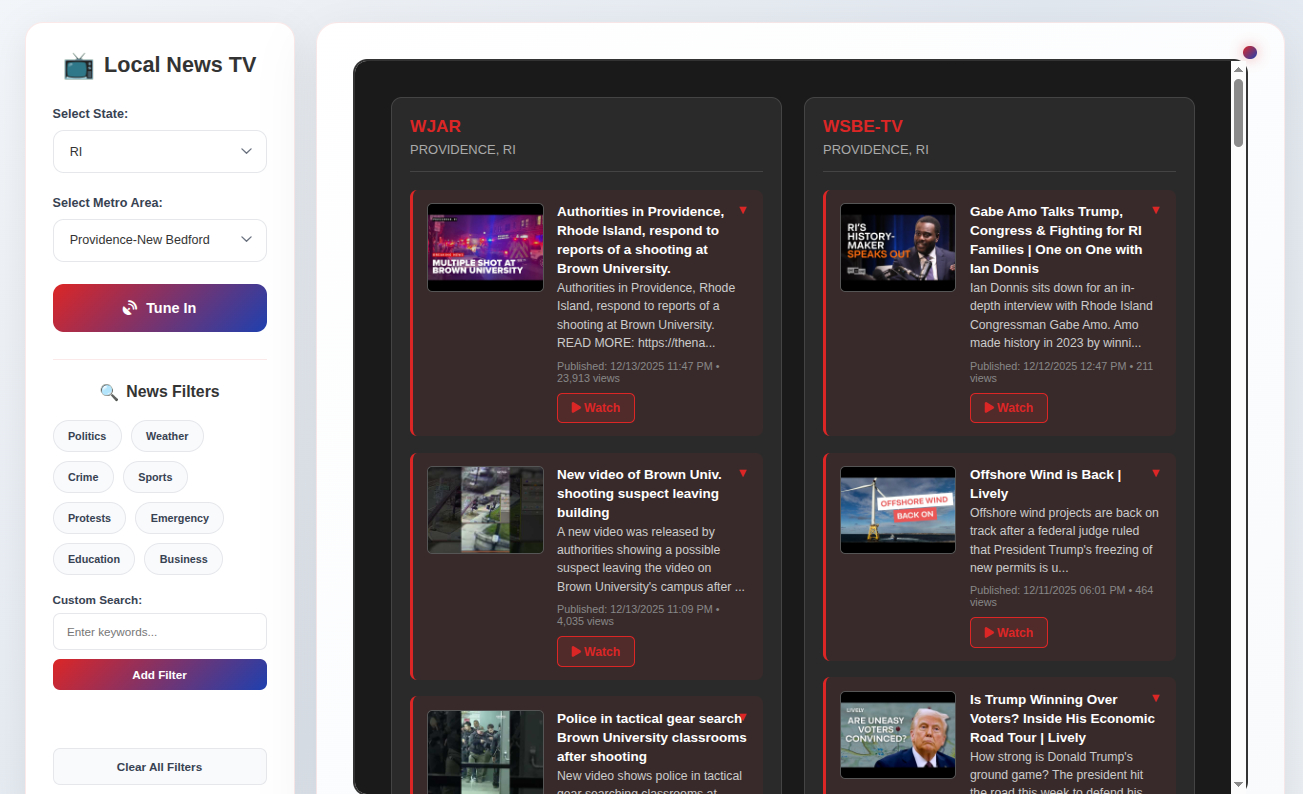Open the Providence-New Bedford metro area dropdown
Image resolution: width=1303 pixels, height=794 pixels.
(x=160, y=241)
